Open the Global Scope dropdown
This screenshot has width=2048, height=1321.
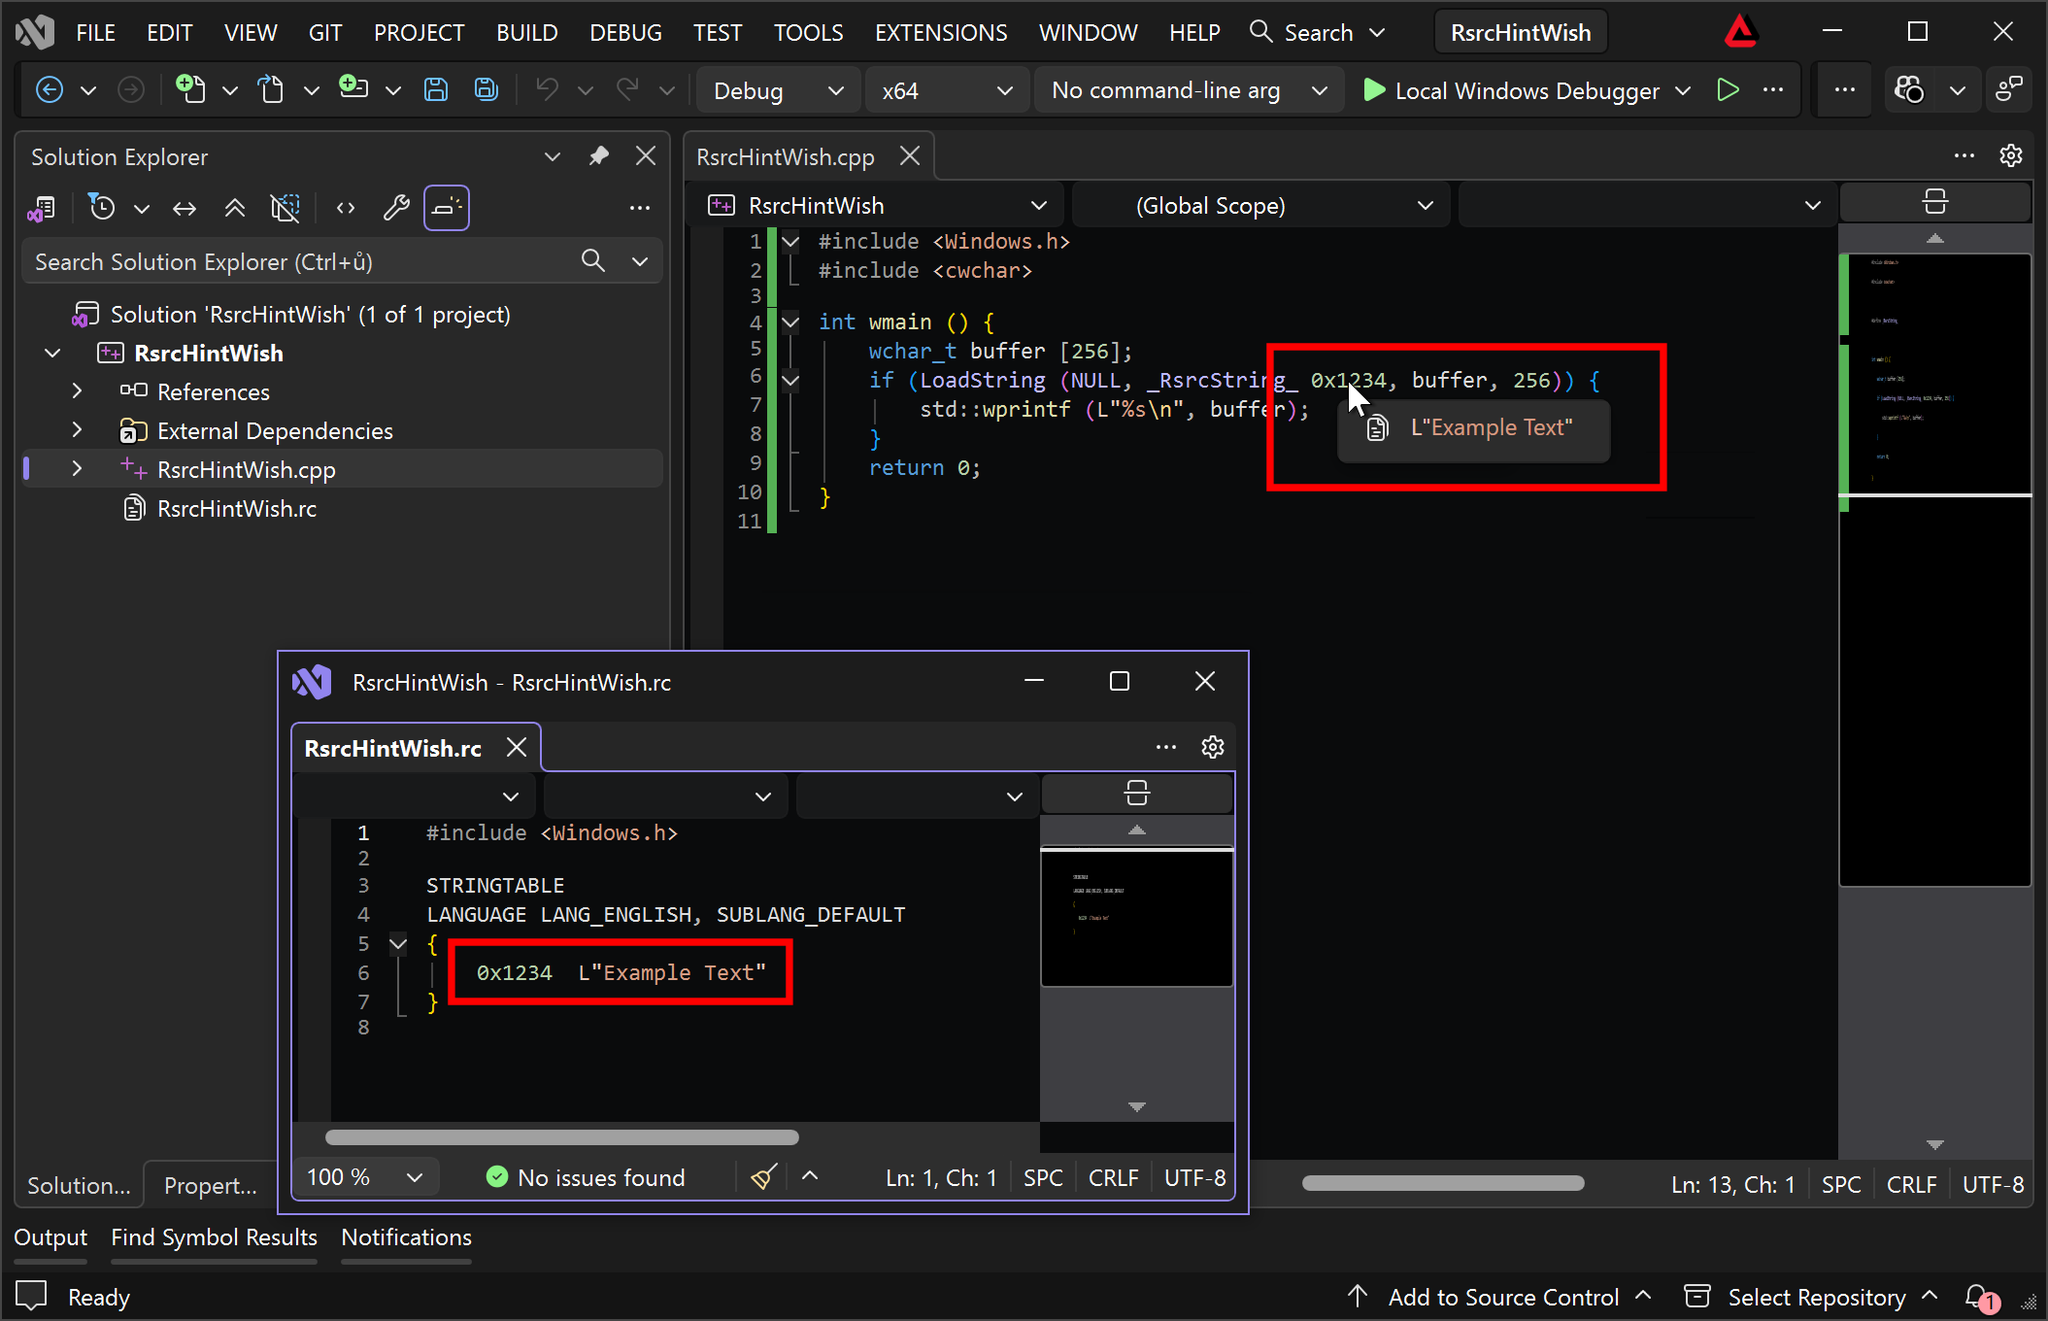[1260, 206]
